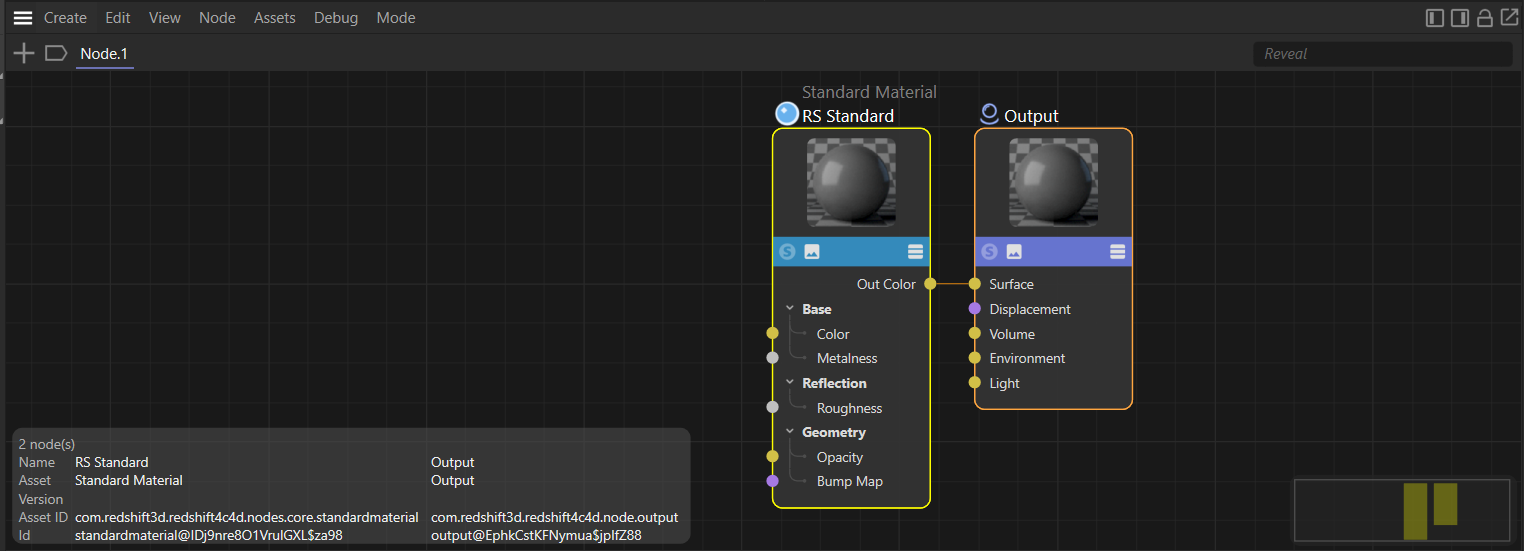The height and width of the screenshot is (551, 1524).
Task: Open the Edit menu
Action: (x=118, y=18)
